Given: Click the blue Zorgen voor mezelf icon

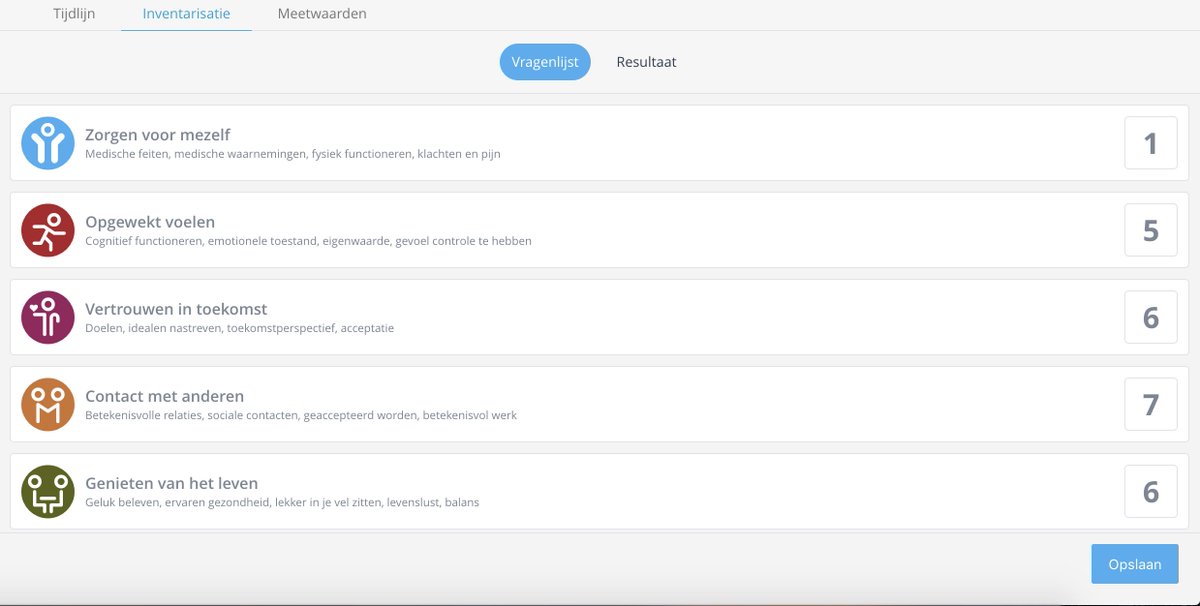Looking at the screenshot, I should point(48,143).
